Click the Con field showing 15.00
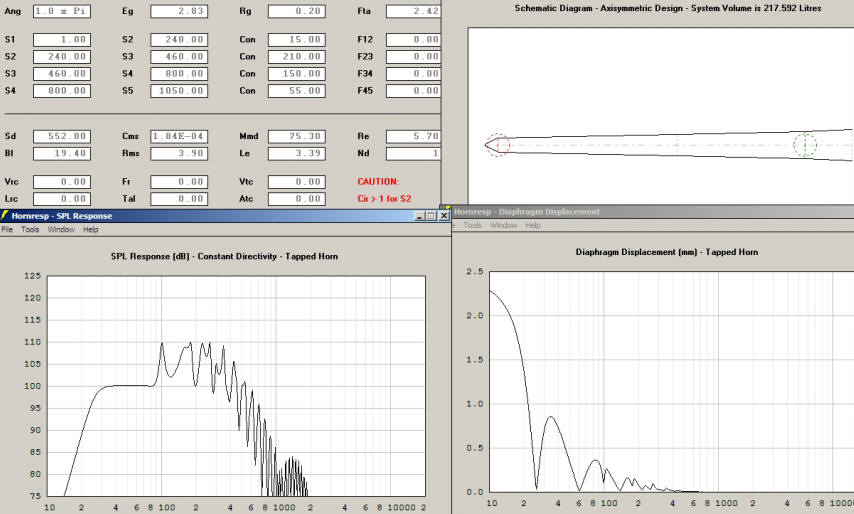This screenshot has width=854, height=514. pos(297,40)
